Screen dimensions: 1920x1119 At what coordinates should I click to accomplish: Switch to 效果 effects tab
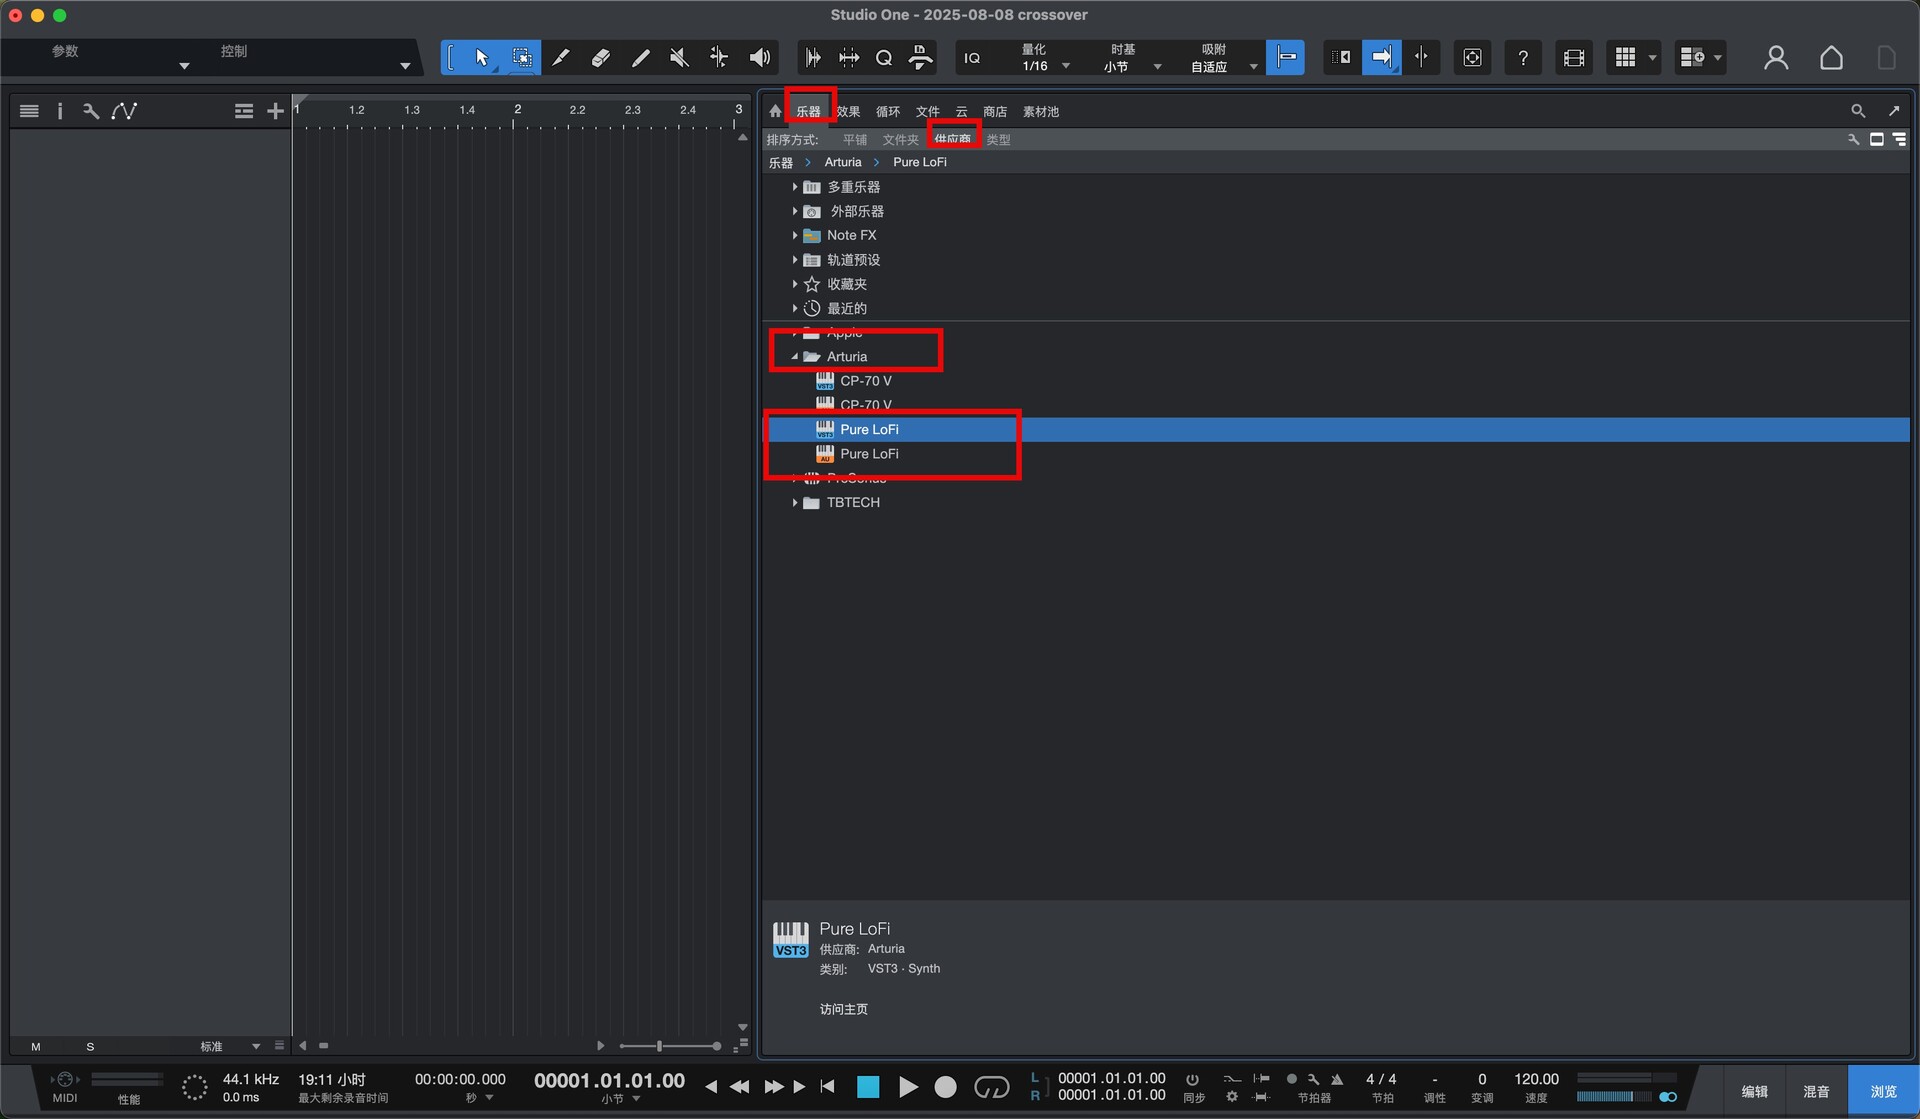(x=848, y=111)
